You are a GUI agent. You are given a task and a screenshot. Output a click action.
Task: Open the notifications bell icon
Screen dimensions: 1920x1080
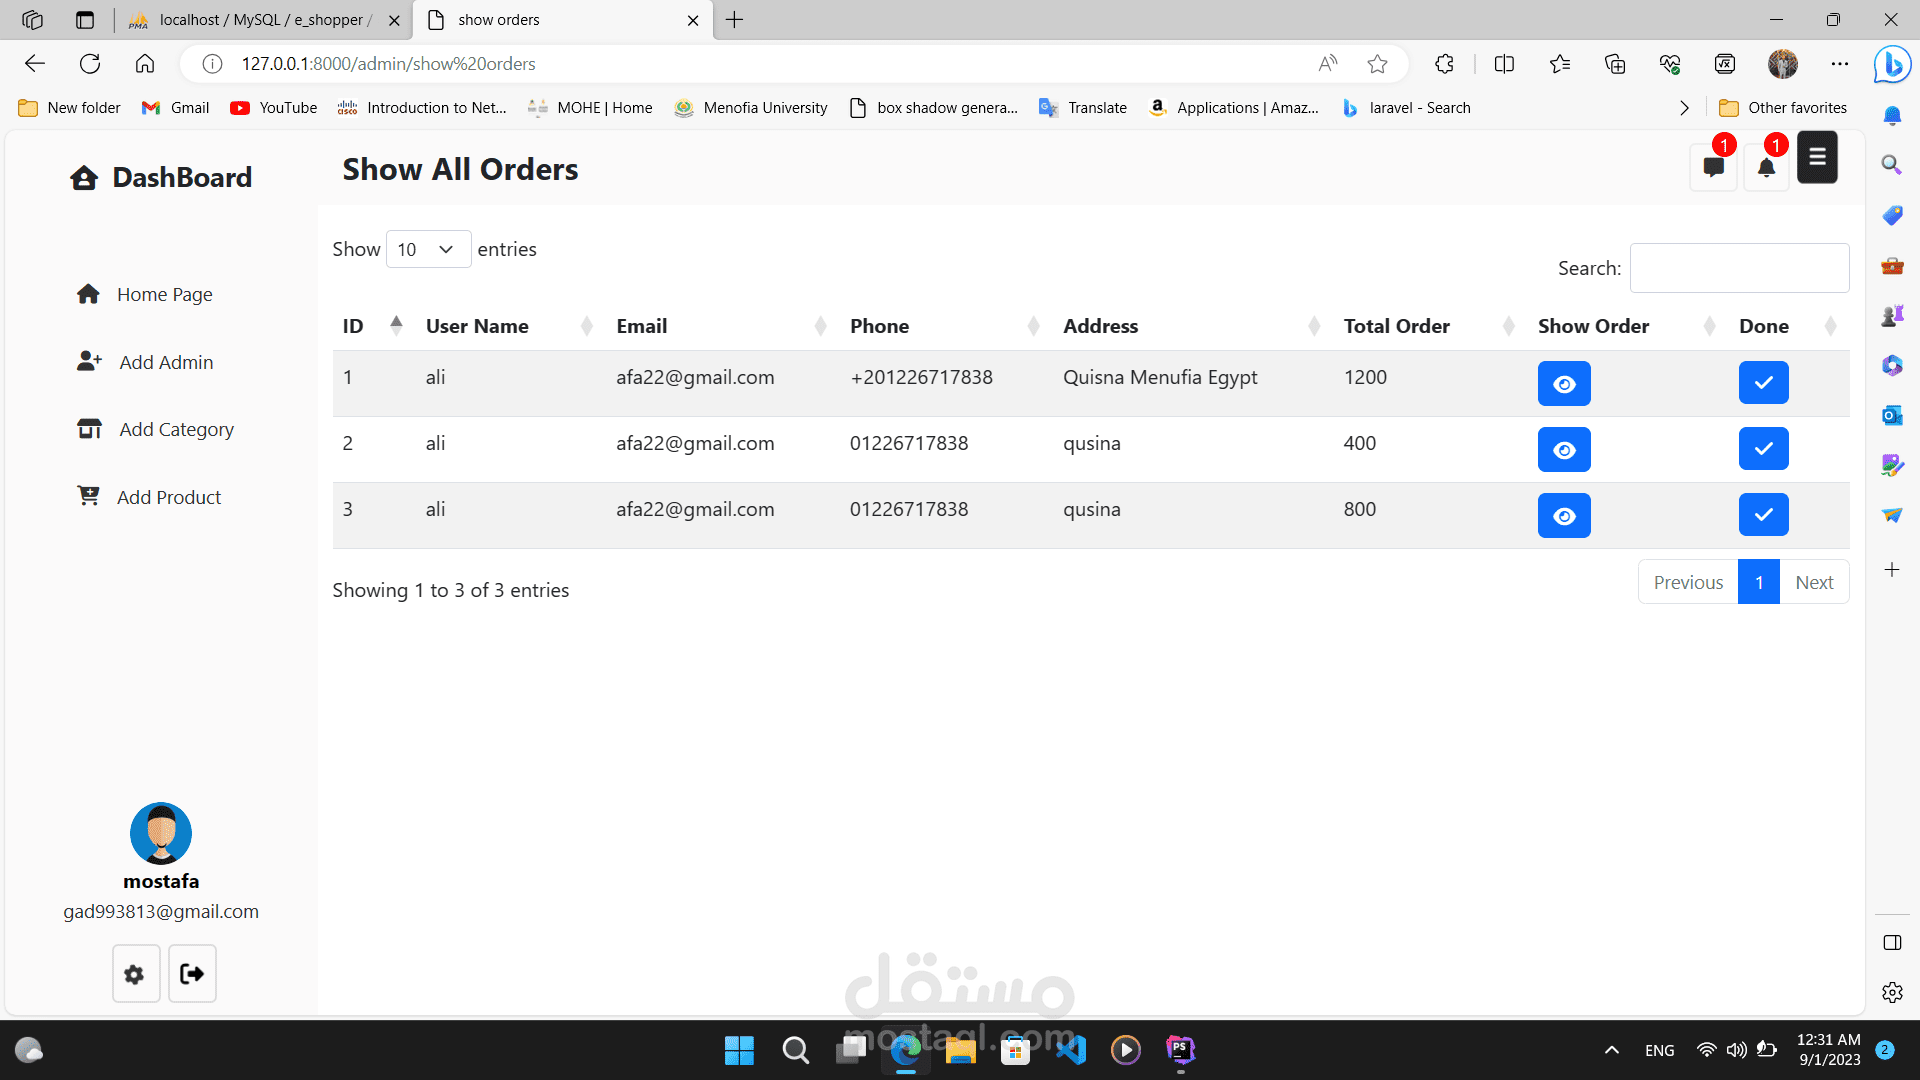[x=1766, y=167]
